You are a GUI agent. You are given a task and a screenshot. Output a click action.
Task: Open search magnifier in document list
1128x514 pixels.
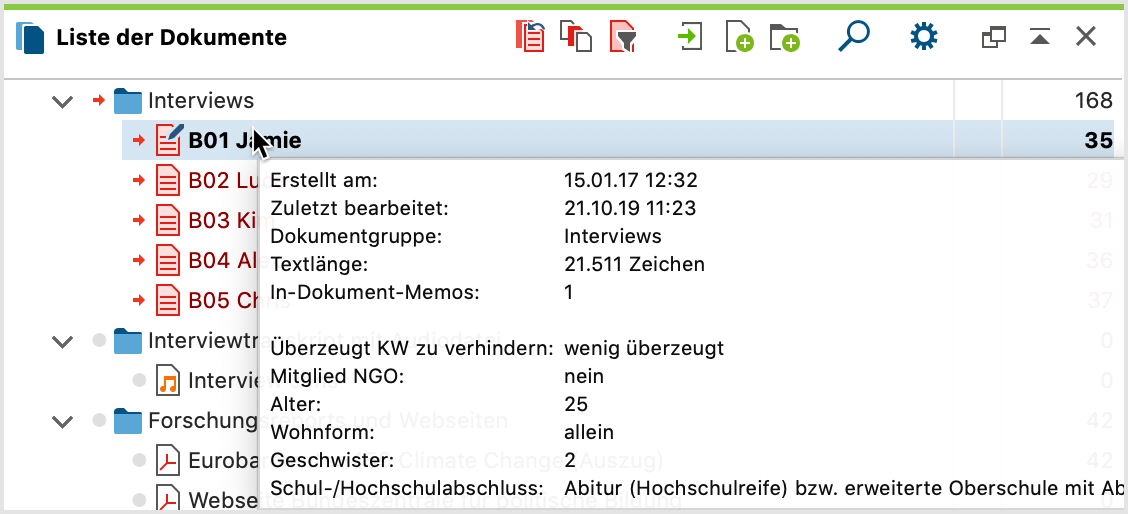click(x=853, y=36)
